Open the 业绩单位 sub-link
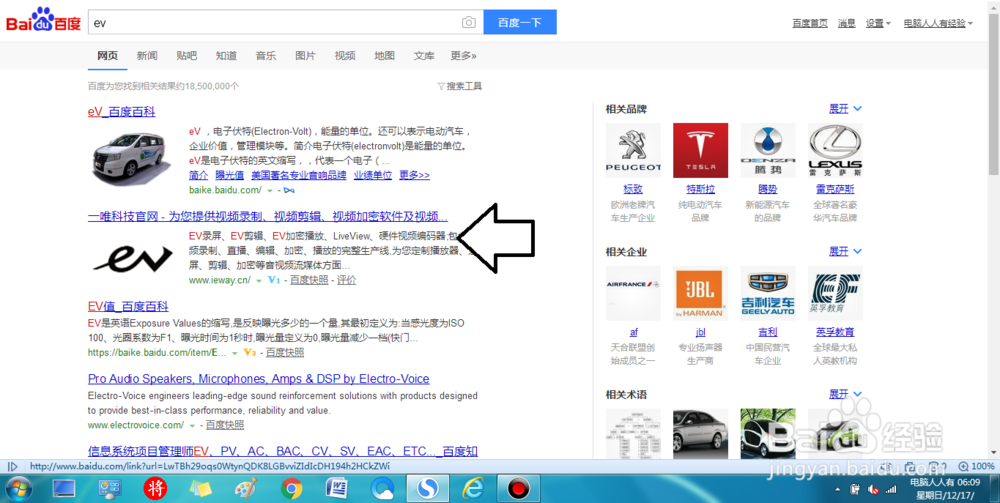Image resolution: width=1000 pixels, height=503 pixels. coord(373,175)
